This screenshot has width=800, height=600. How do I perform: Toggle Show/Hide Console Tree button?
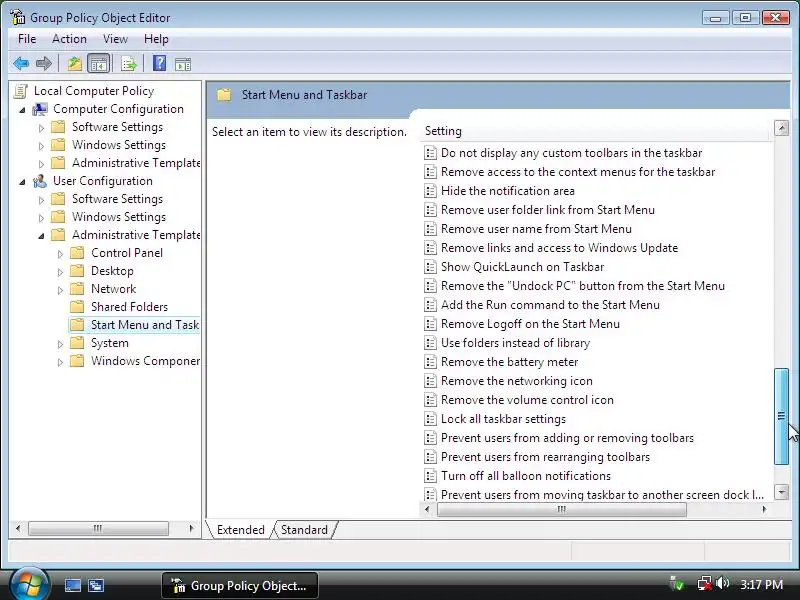[x=98, y=64]
